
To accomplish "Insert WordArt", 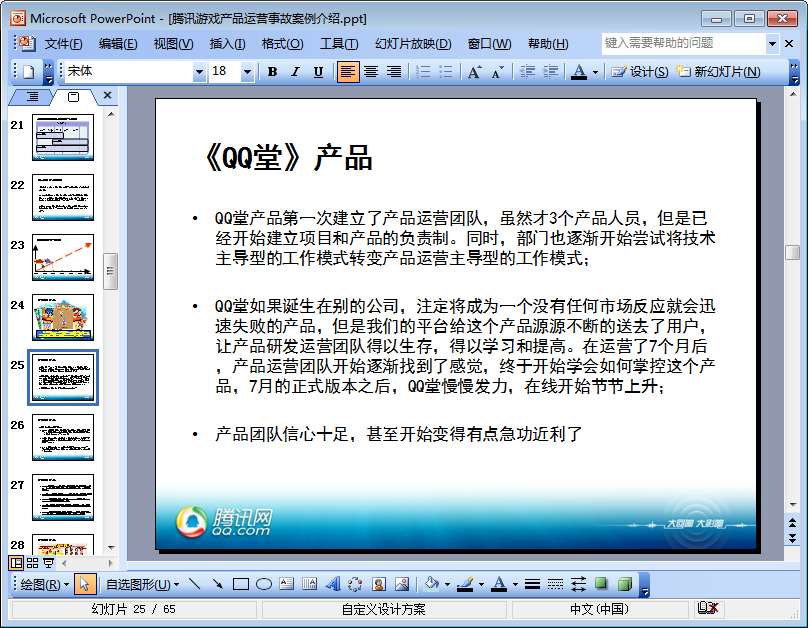I will click(333, 584).
